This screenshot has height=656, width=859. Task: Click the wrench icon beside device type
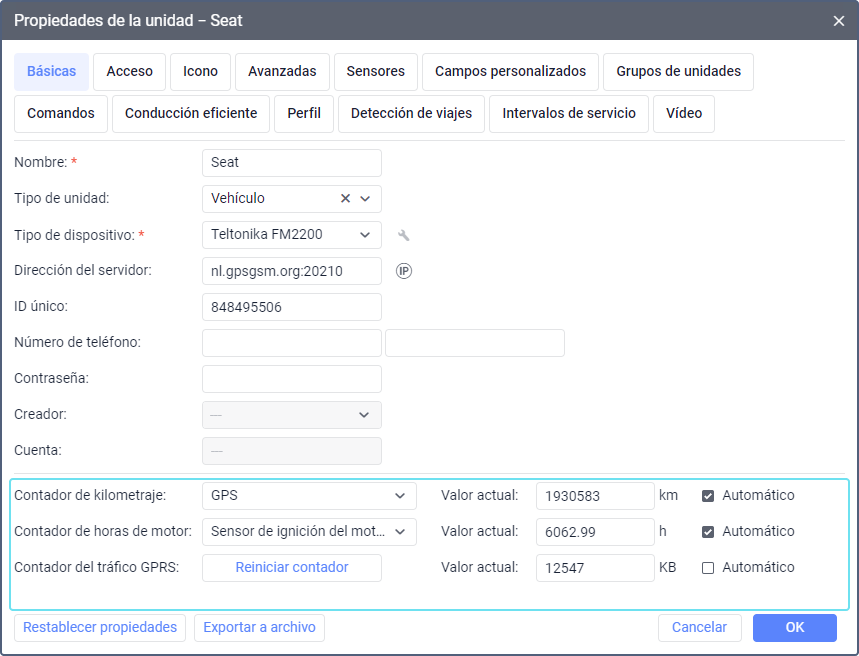pyautogui.click(x=404, y=235)
